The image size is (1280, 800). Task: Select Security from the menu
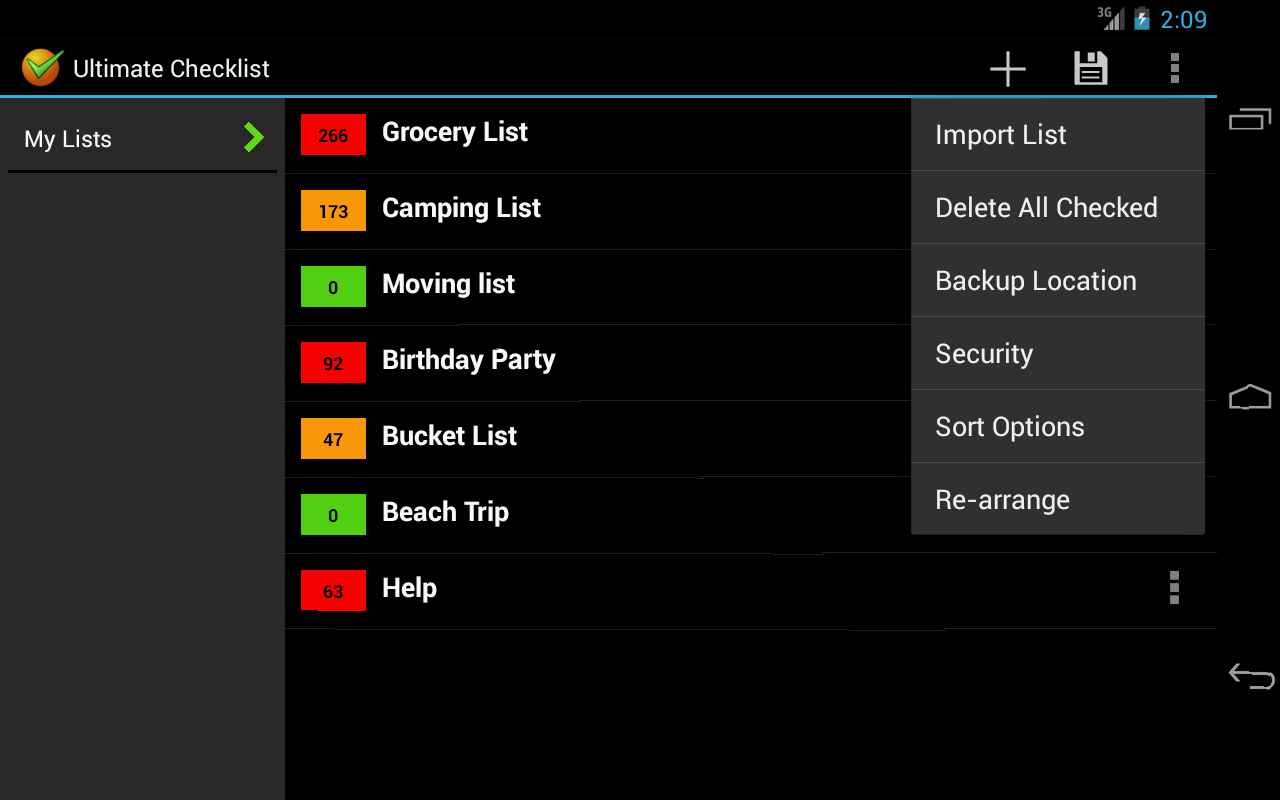coord(983,353)
